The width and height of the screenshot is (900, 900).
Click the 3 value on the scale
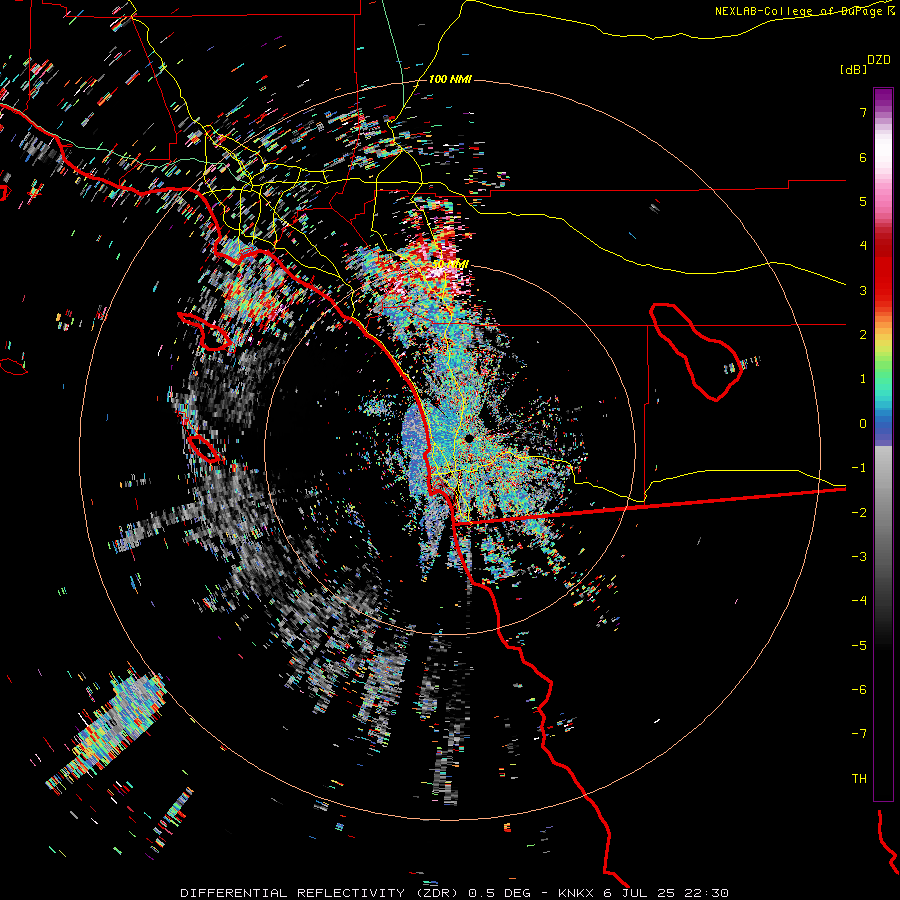(863, 290)
